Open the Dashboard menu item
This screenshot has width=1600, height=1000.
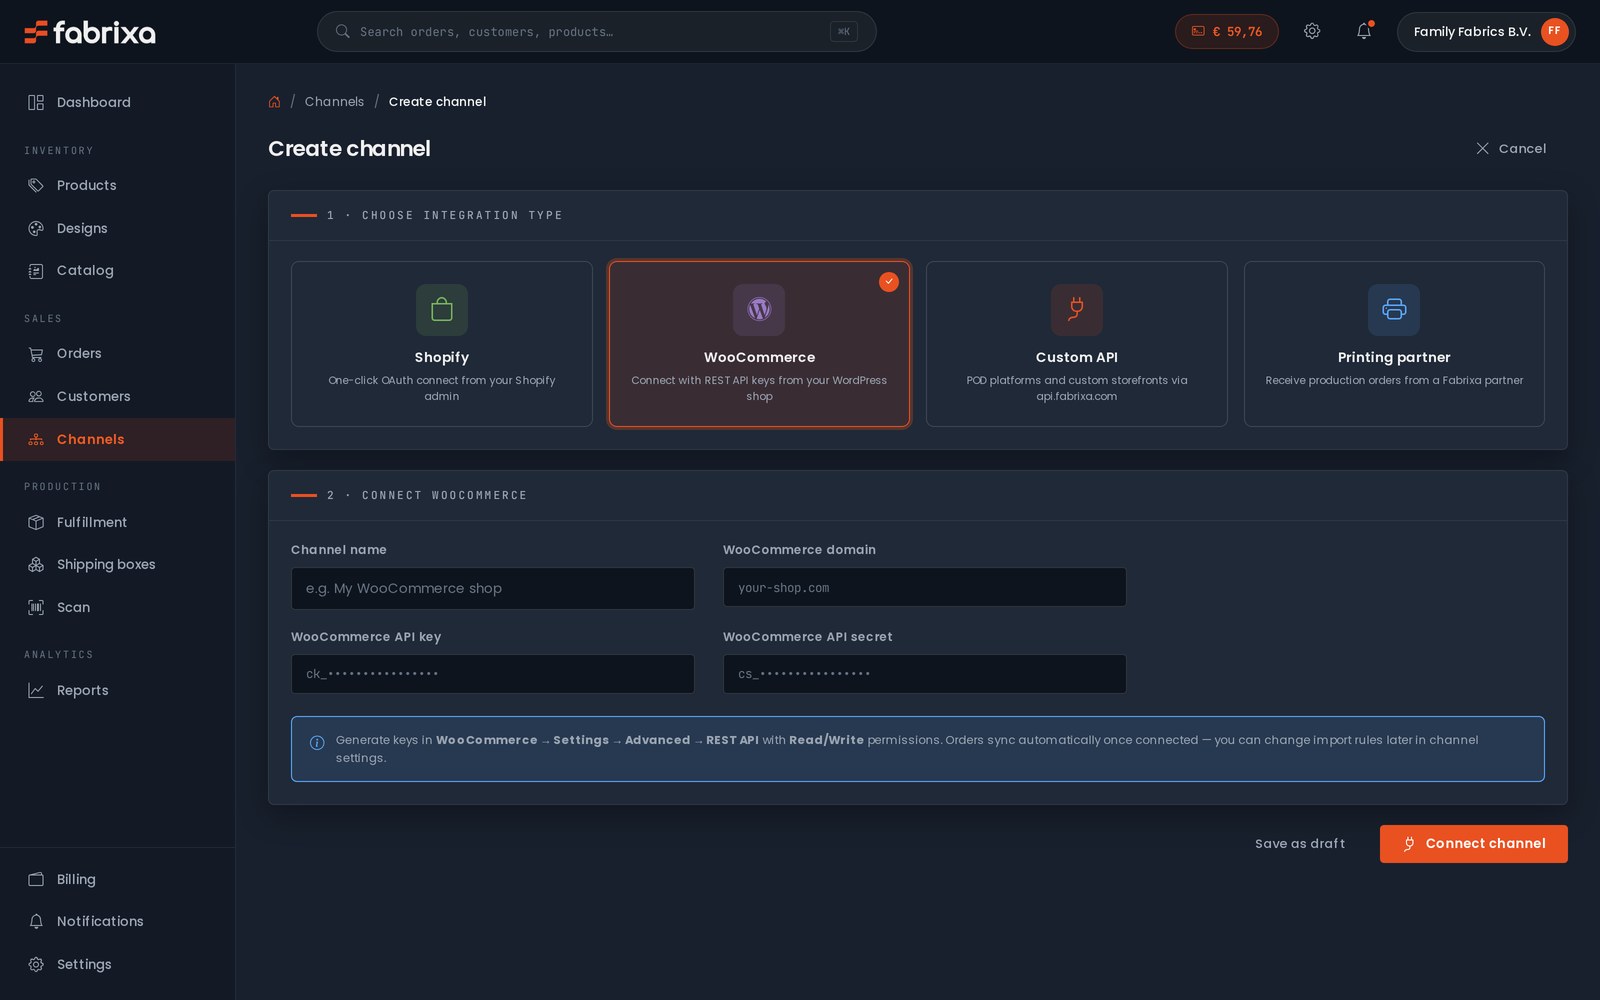[x=118, y=102]
